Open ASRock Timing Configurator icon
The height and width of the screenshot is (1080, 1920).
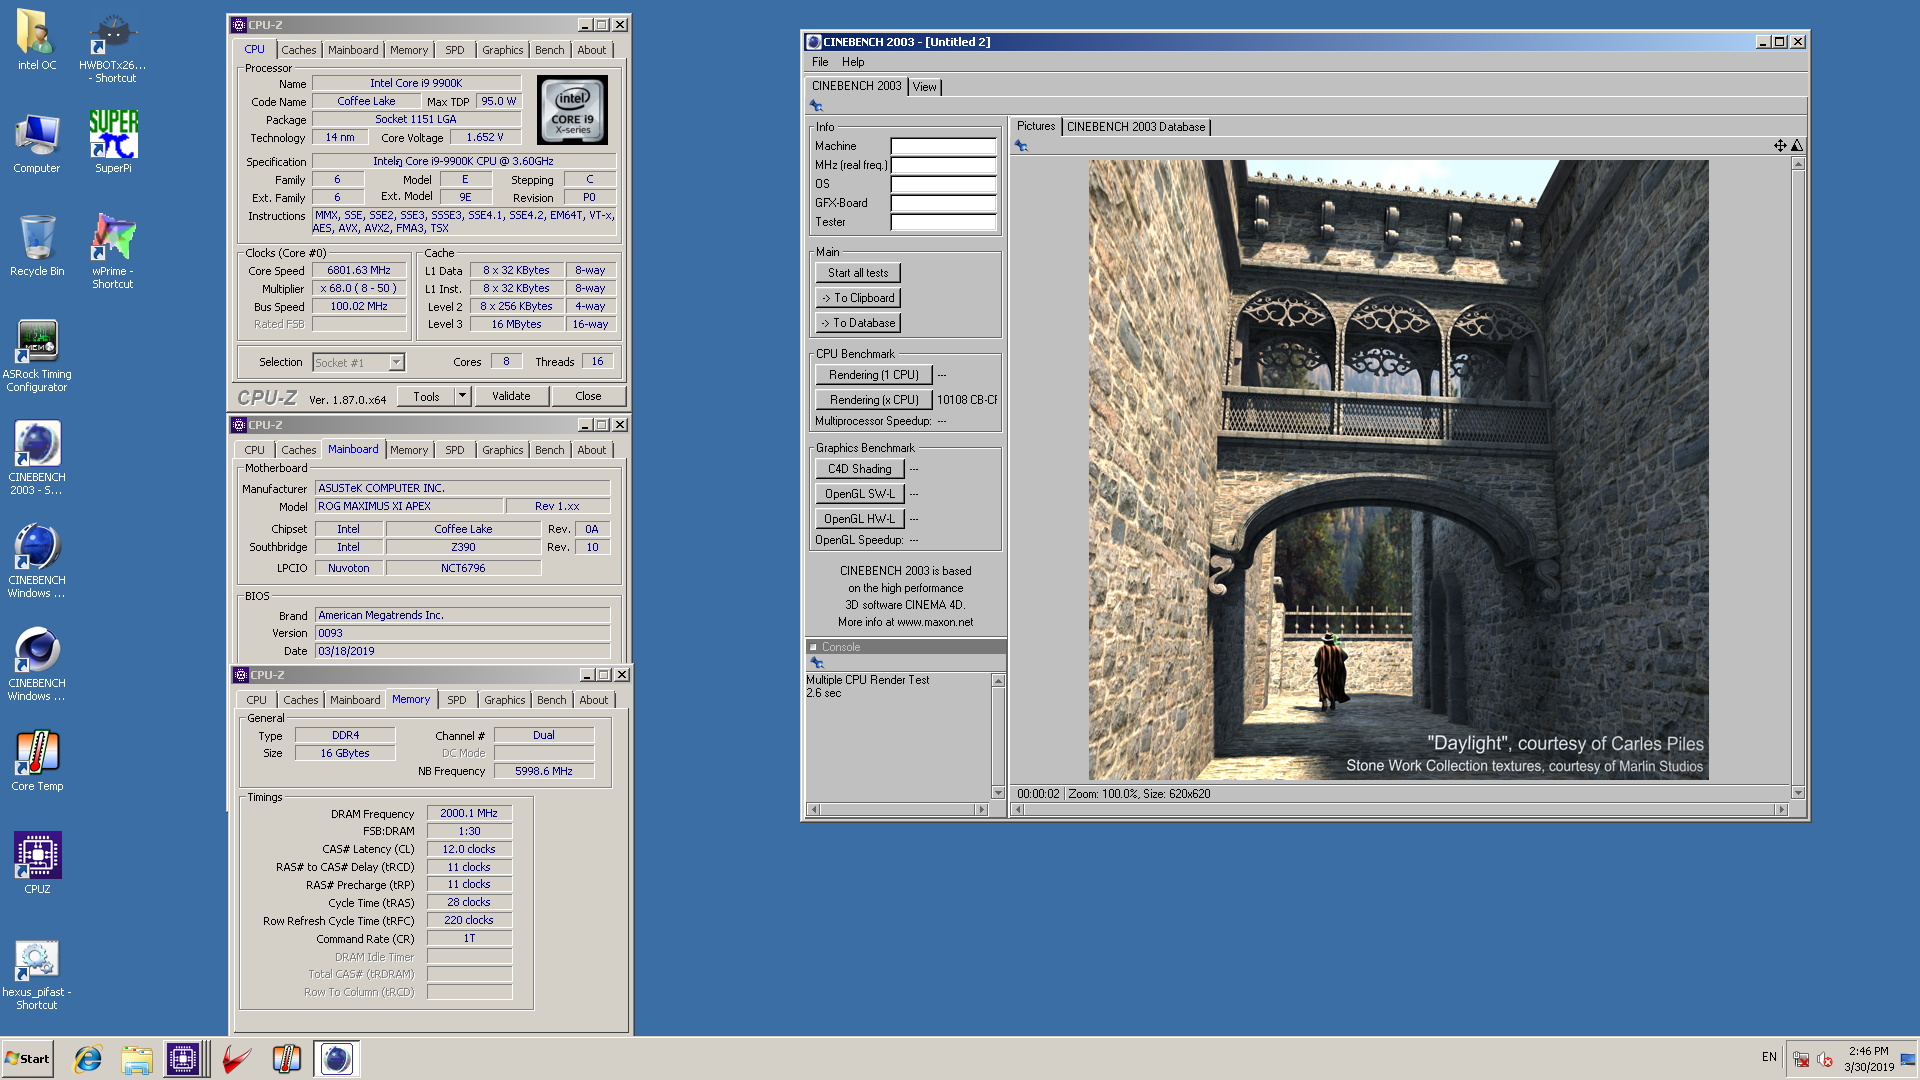tap(37, 355)
